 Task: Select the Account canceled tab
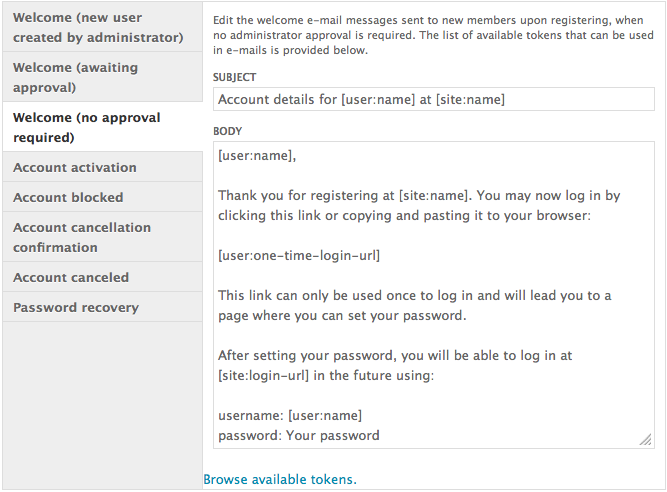coord(71,277)
